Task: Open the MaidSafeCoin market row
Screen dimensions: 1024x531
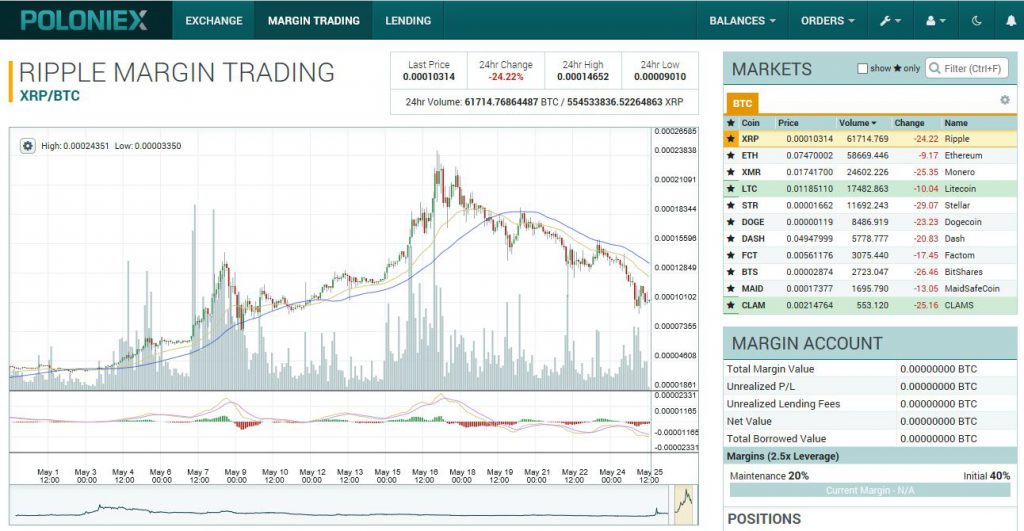Action: [870, 289]
